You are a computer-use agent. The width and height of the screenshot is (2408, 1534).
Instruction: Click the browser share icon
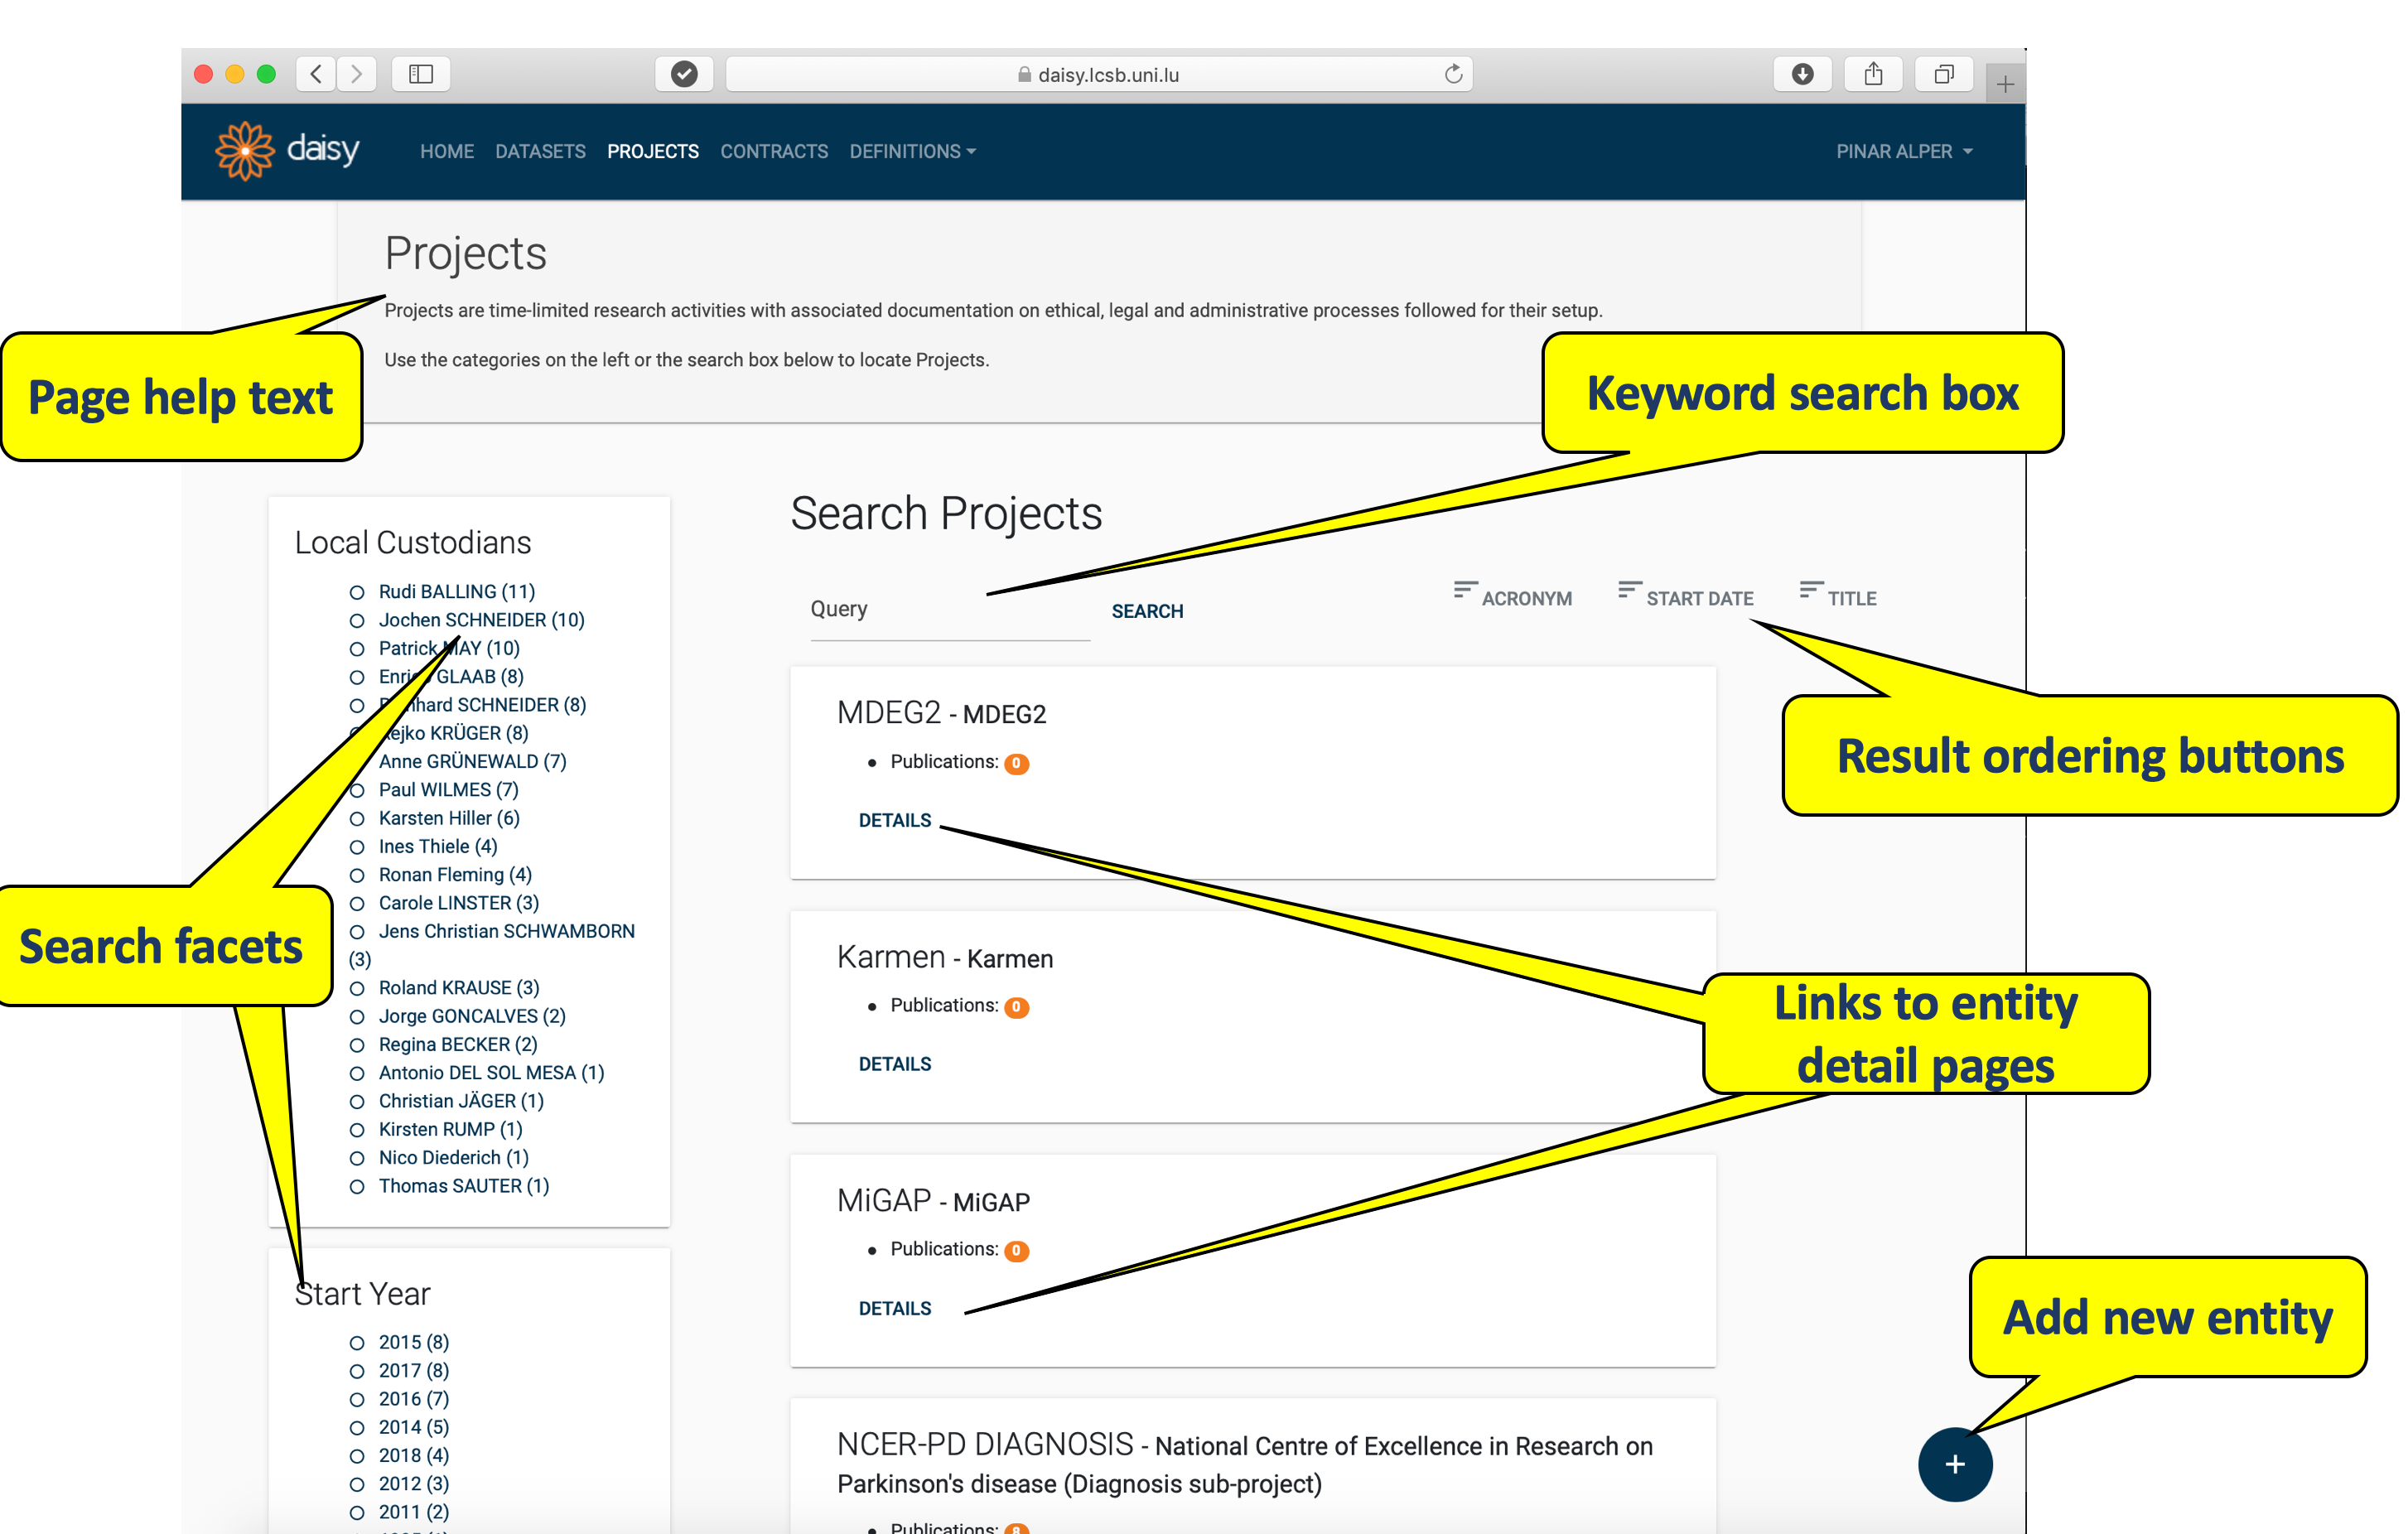pos(1873,74)
